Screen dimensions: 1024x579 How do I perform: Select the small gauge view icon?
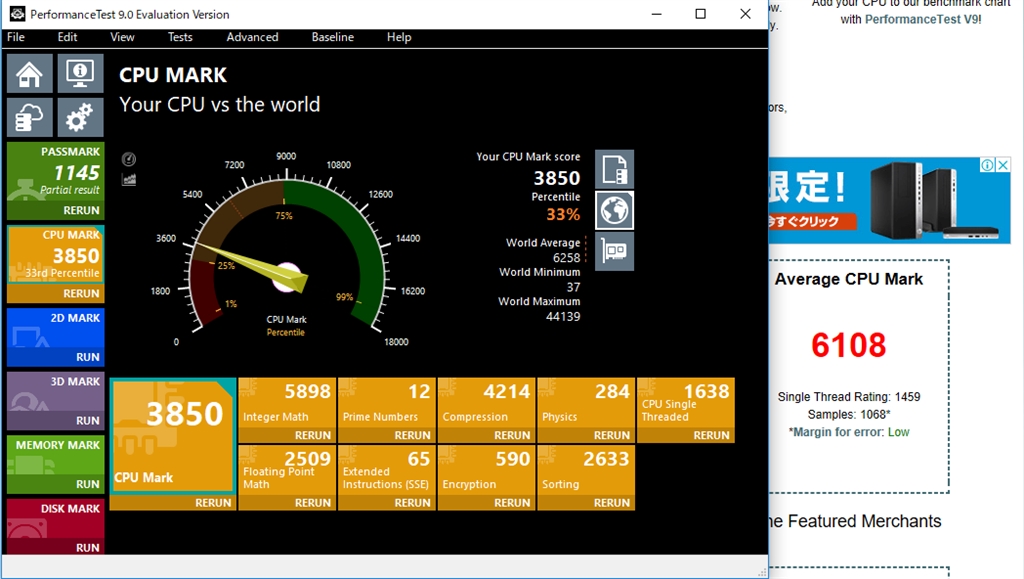tap(129, 160)
